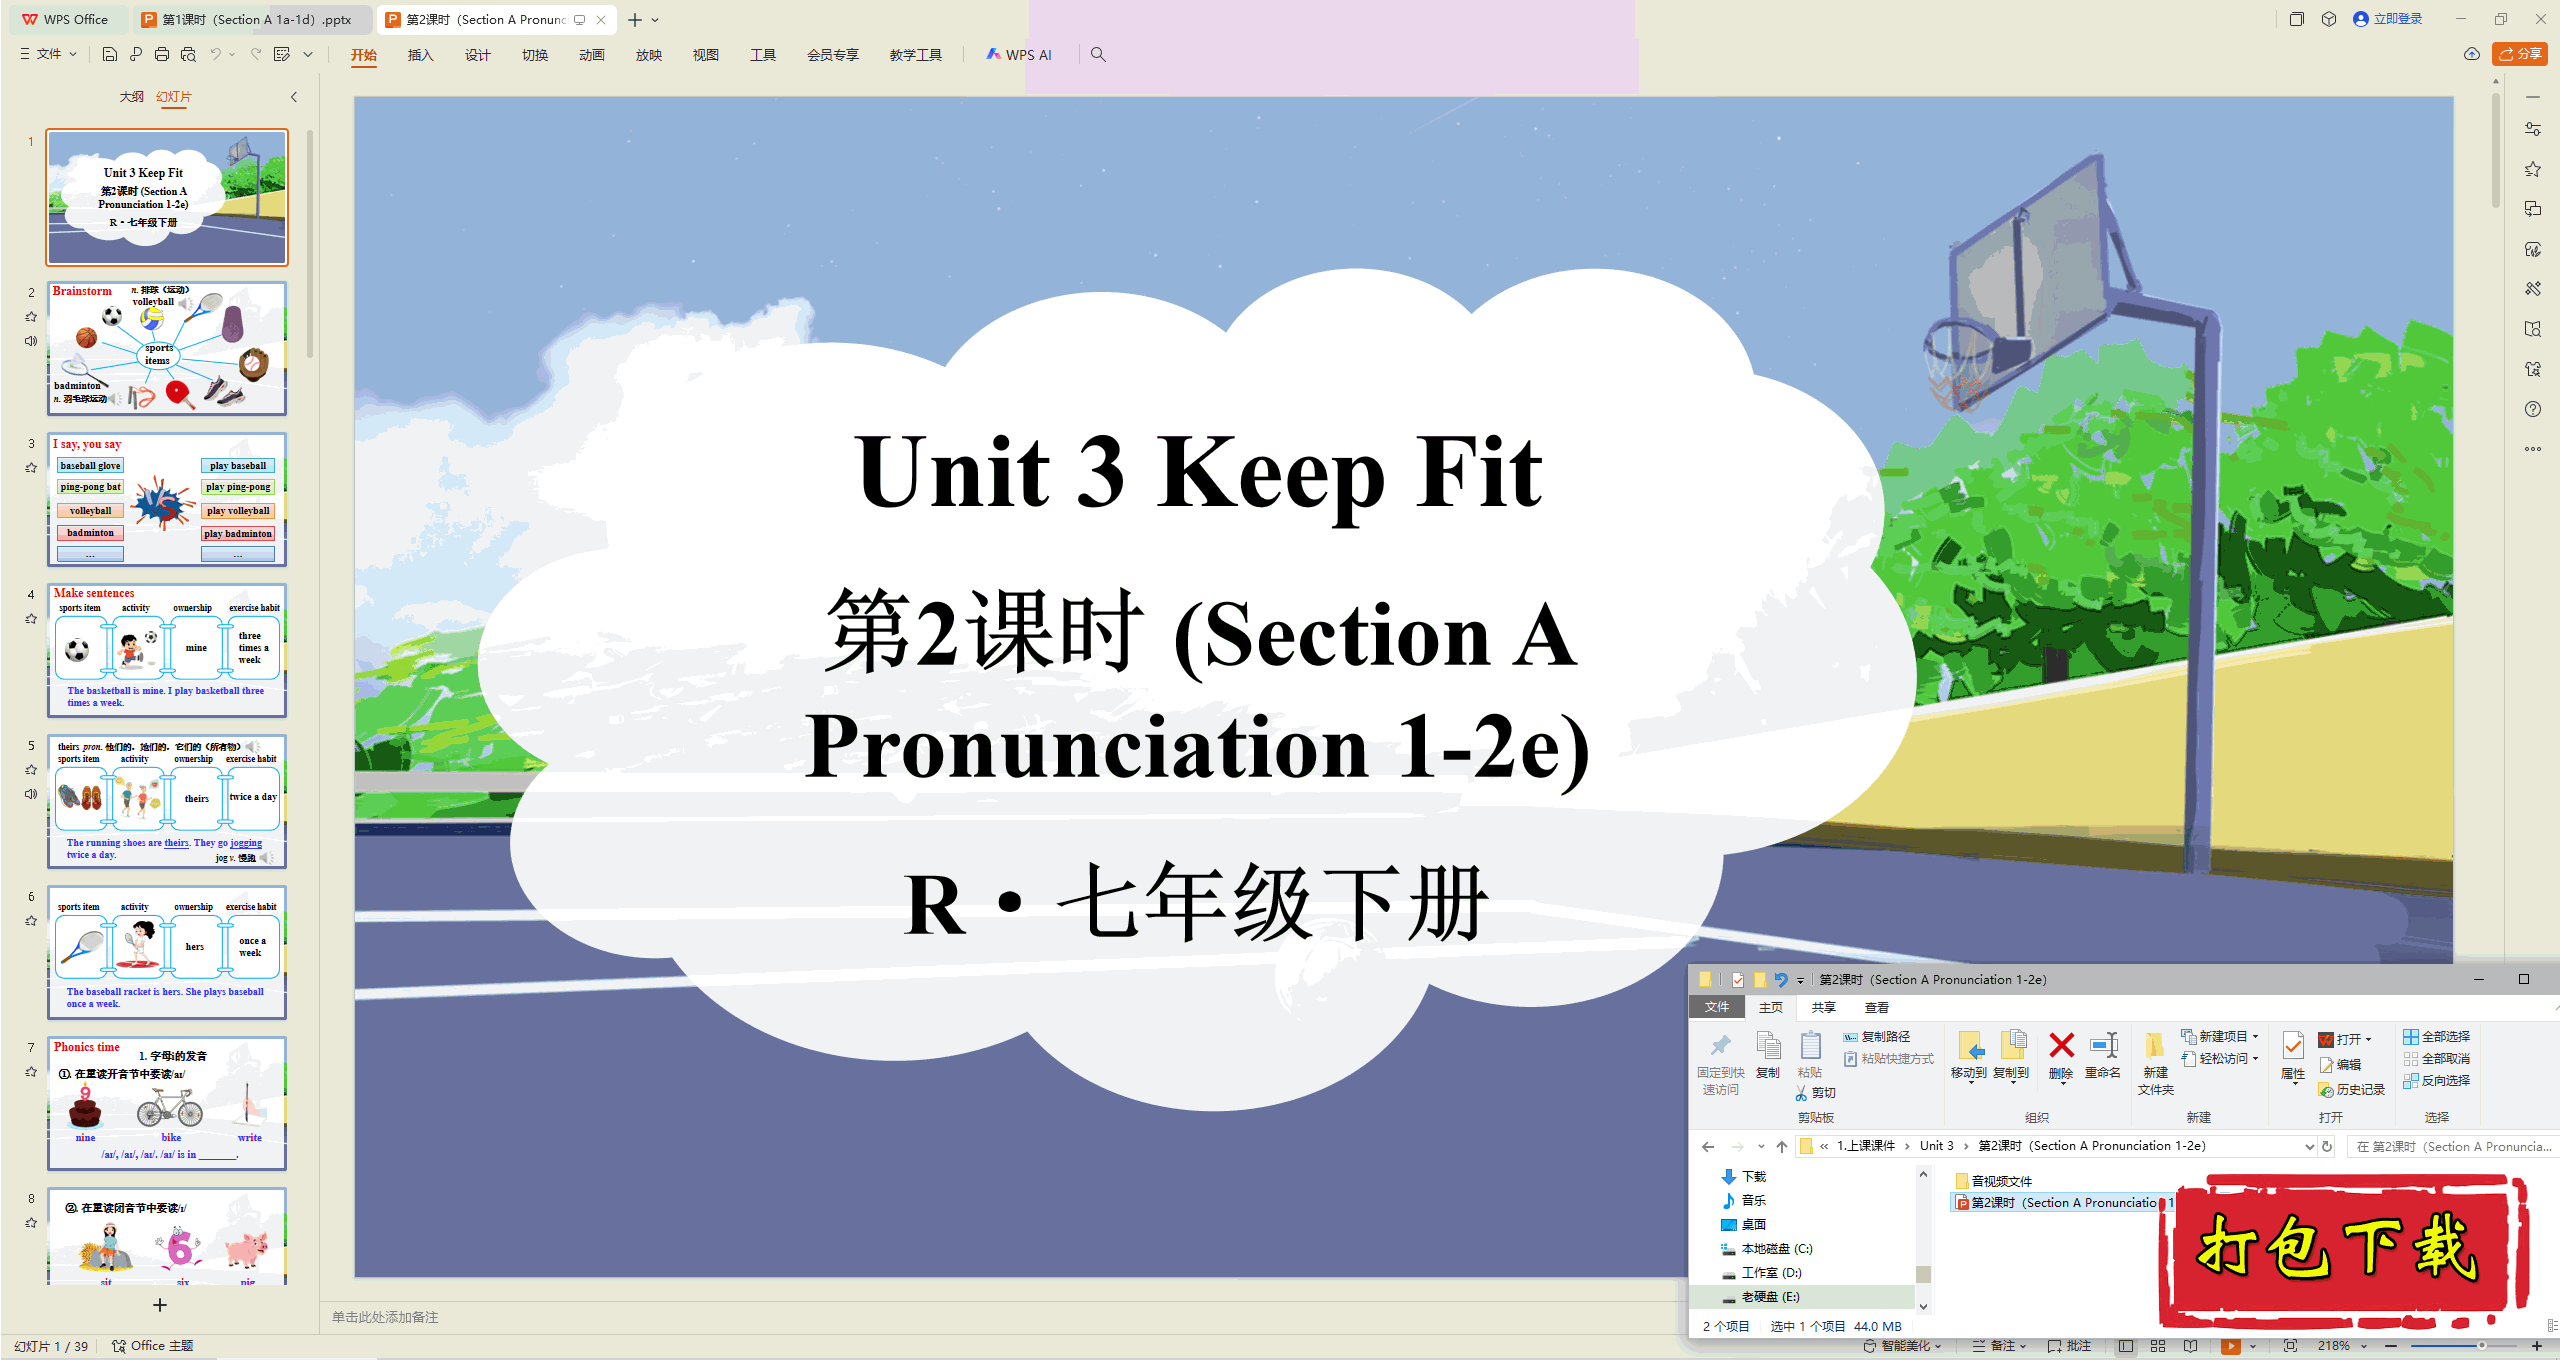2560x1360 pixels.
Task: Click the zoom out minus button
Action: (x=2391, y=1346)
